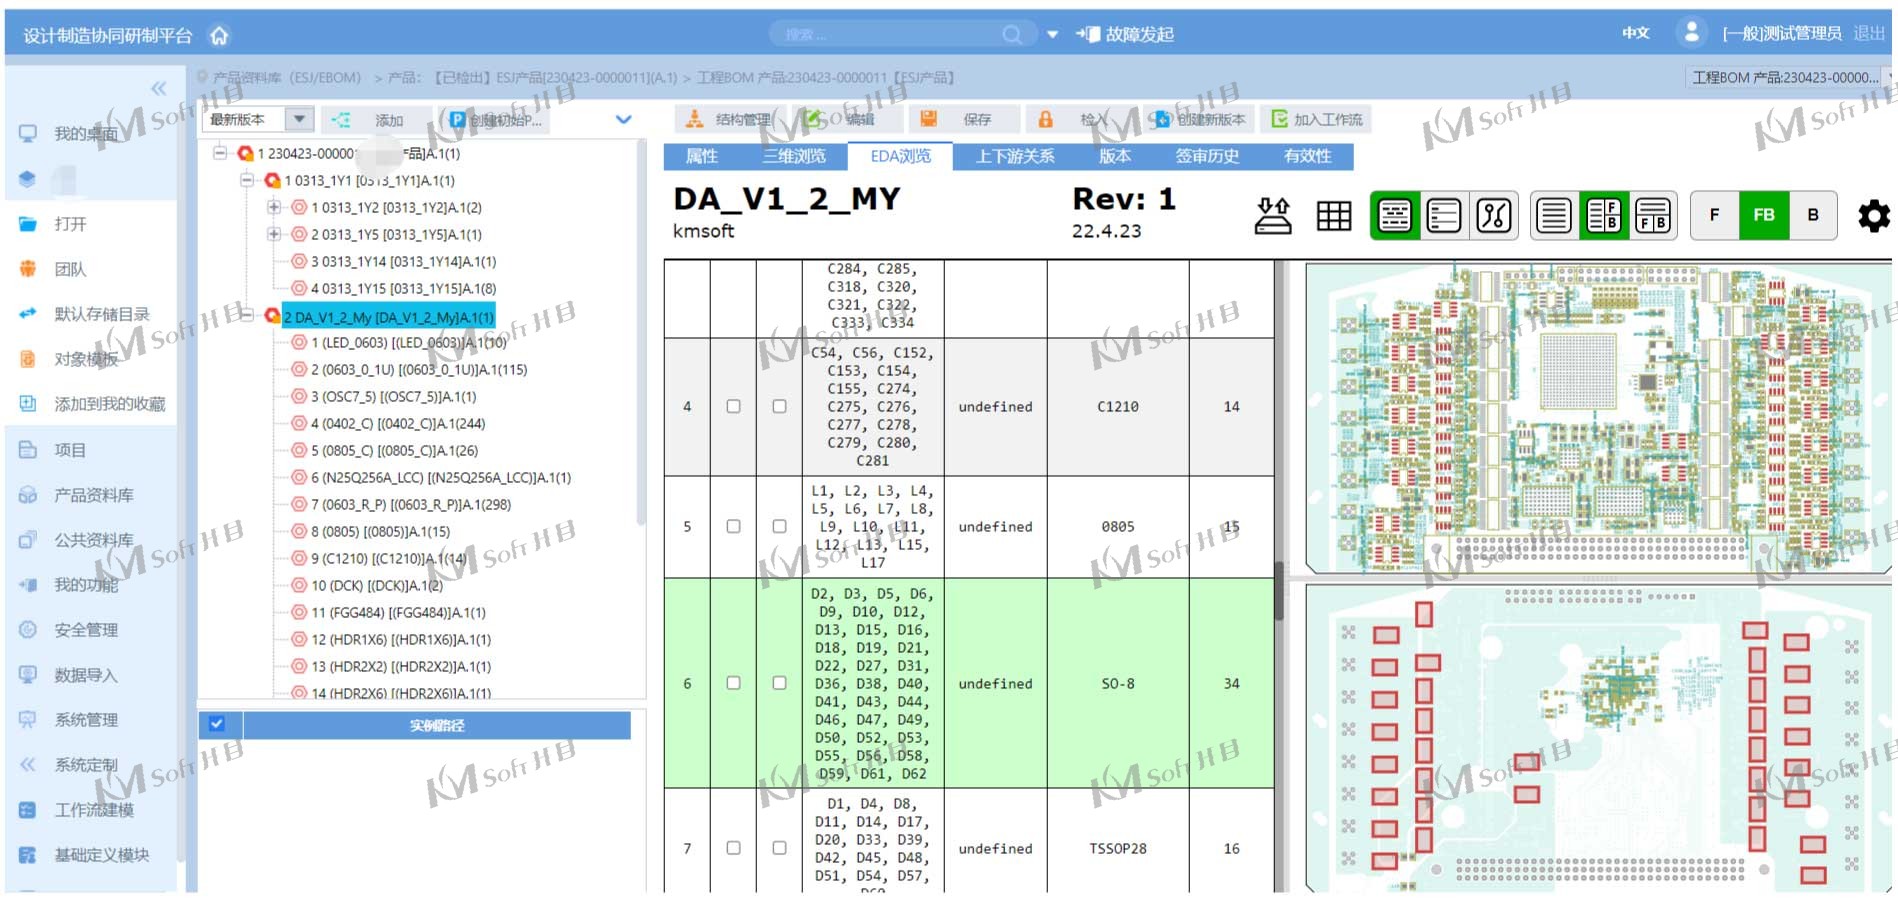This screenshot has height=900, width=1898.
Task: Check the first checkbox in row 4
Action: [733, 407]
